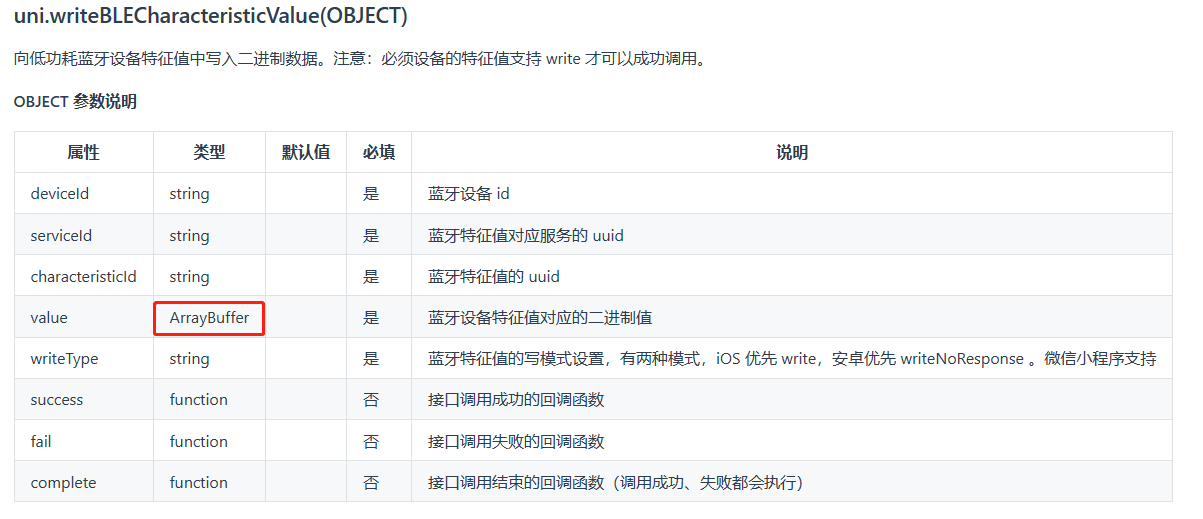The image size is (1203, 519).
Task: Click the function type in complete row
Action: click(199, 482)
